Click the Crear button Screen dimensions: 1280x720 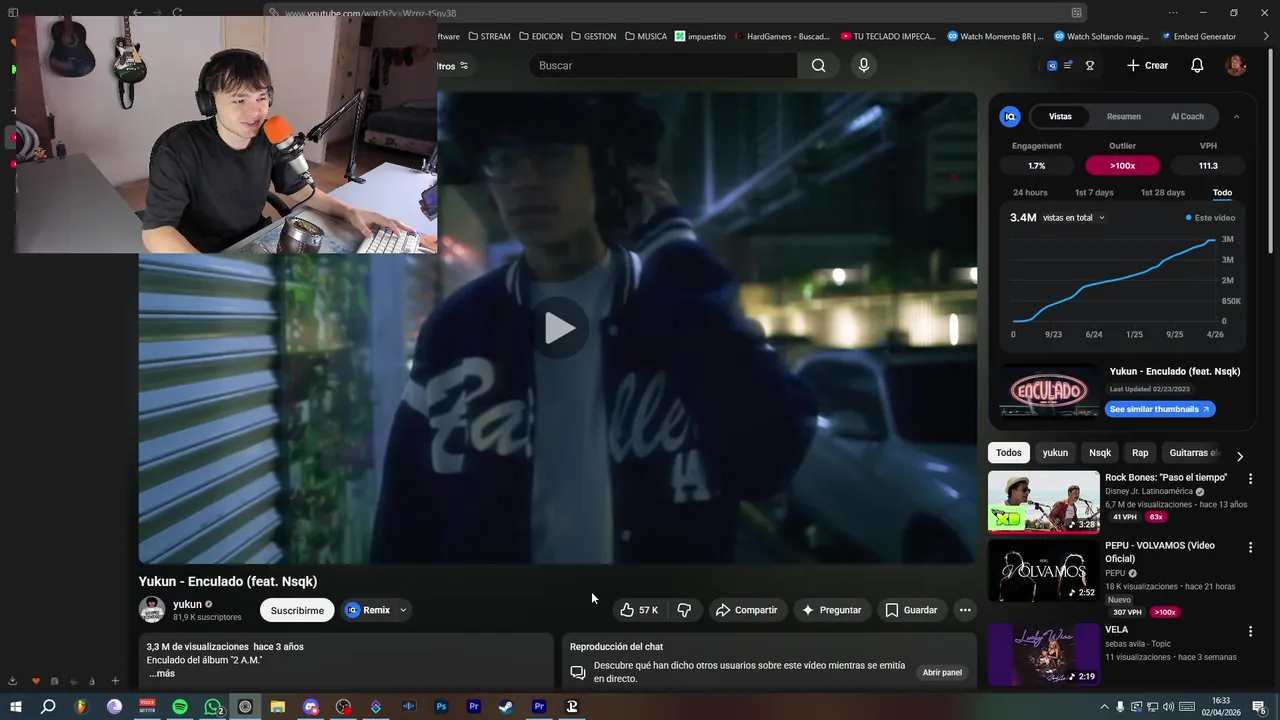tap(1147, 66)
